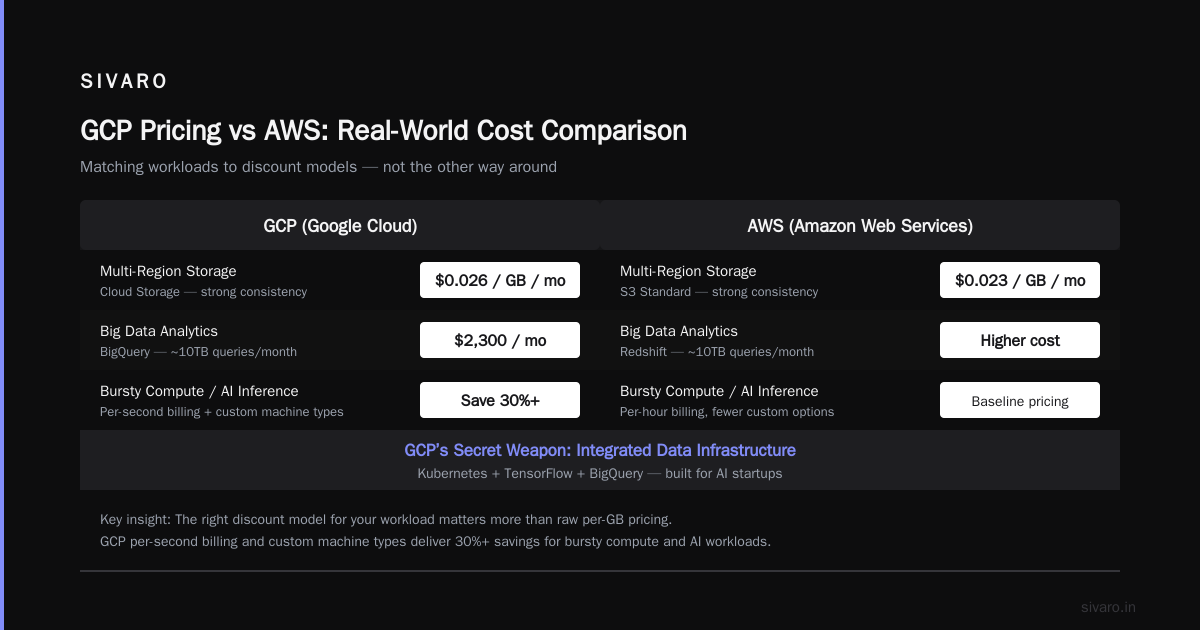1200x630 pixels.
Task: Click BigQuery — ~10TB queries/month text
Action: pyautogui.click(x=198, y=352)
